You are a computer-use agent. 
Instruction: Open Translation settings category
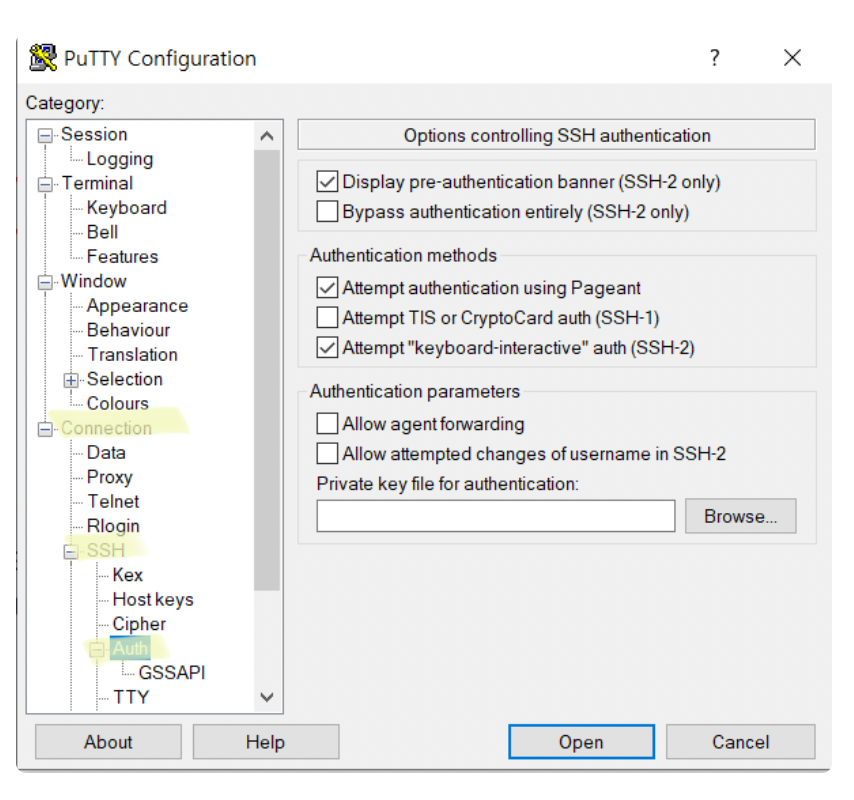point(132,355)
